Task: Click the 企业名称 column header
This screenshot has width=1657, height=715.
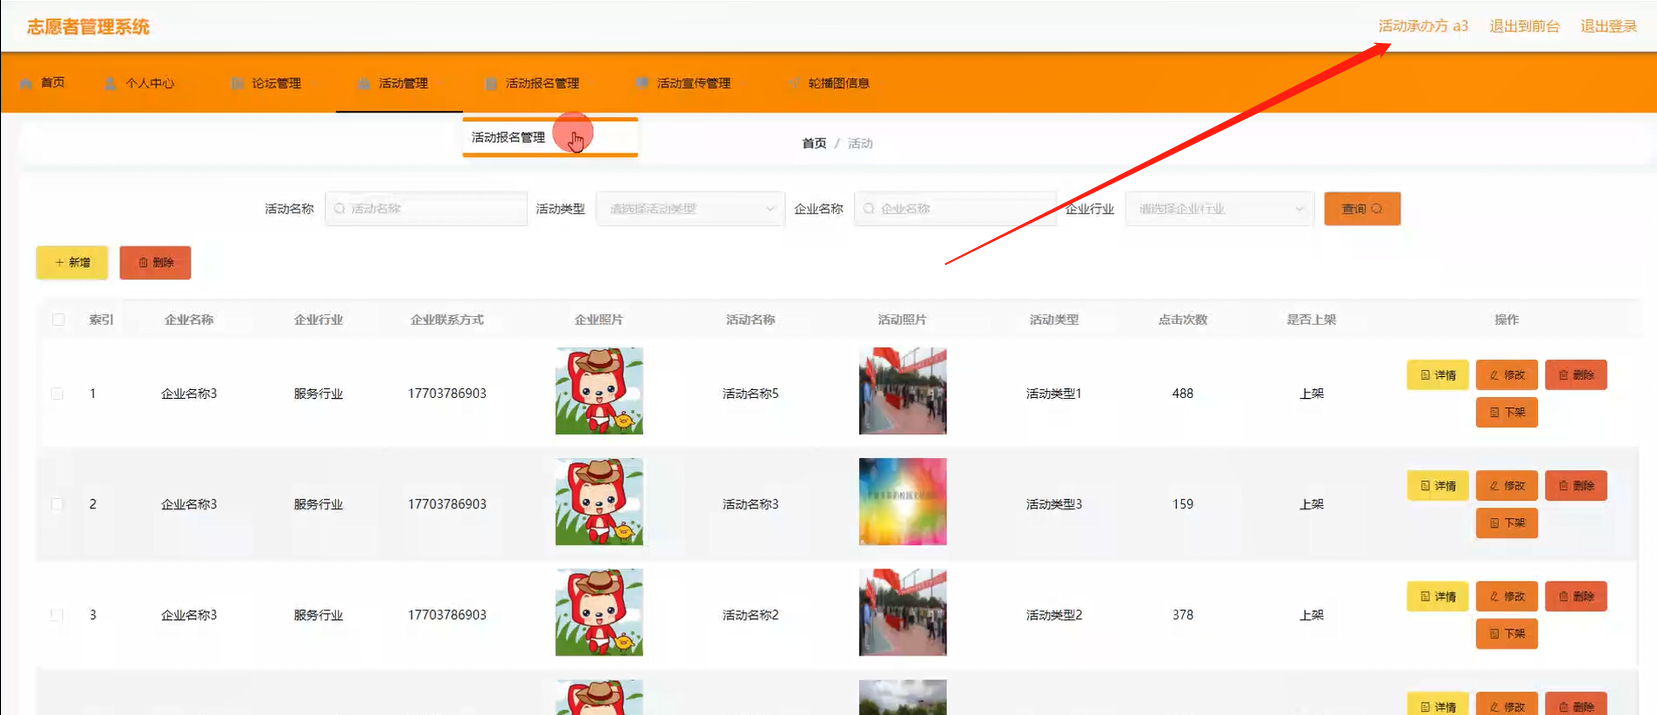Action: (x=189, y=320)
